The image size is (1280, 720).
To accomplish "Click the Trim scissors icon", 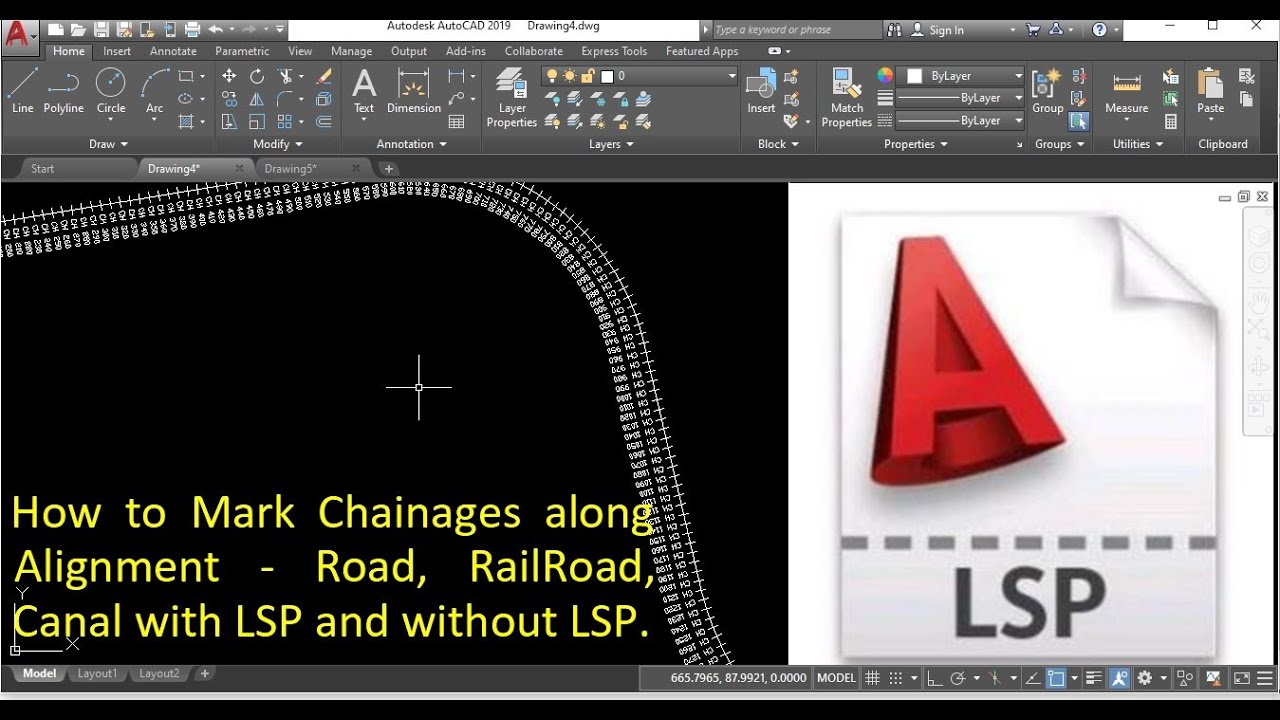I will pos(285,76).
